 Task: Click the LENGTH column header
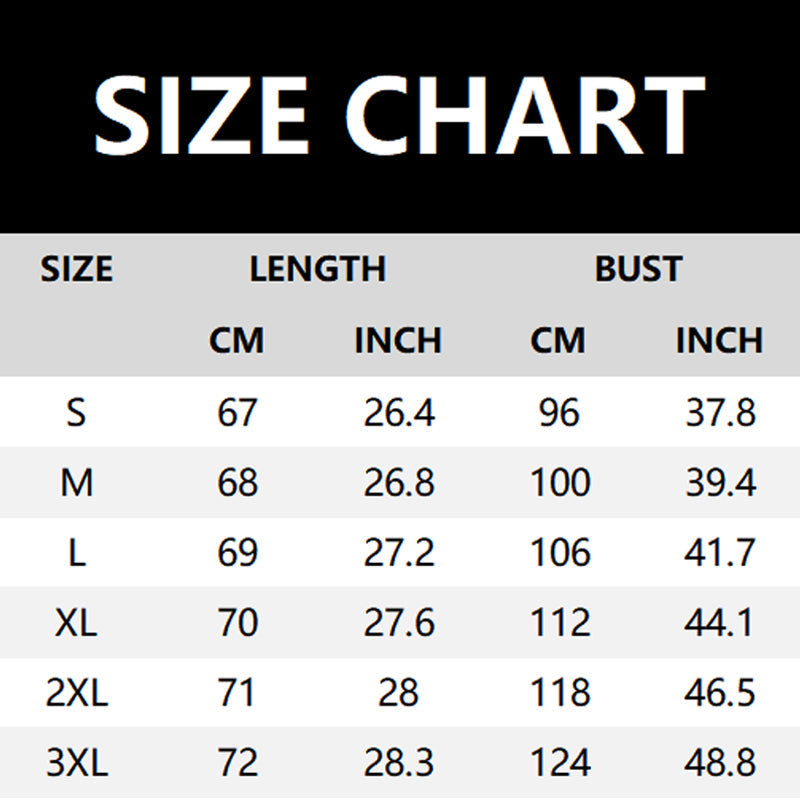click(x=318, y=269)
